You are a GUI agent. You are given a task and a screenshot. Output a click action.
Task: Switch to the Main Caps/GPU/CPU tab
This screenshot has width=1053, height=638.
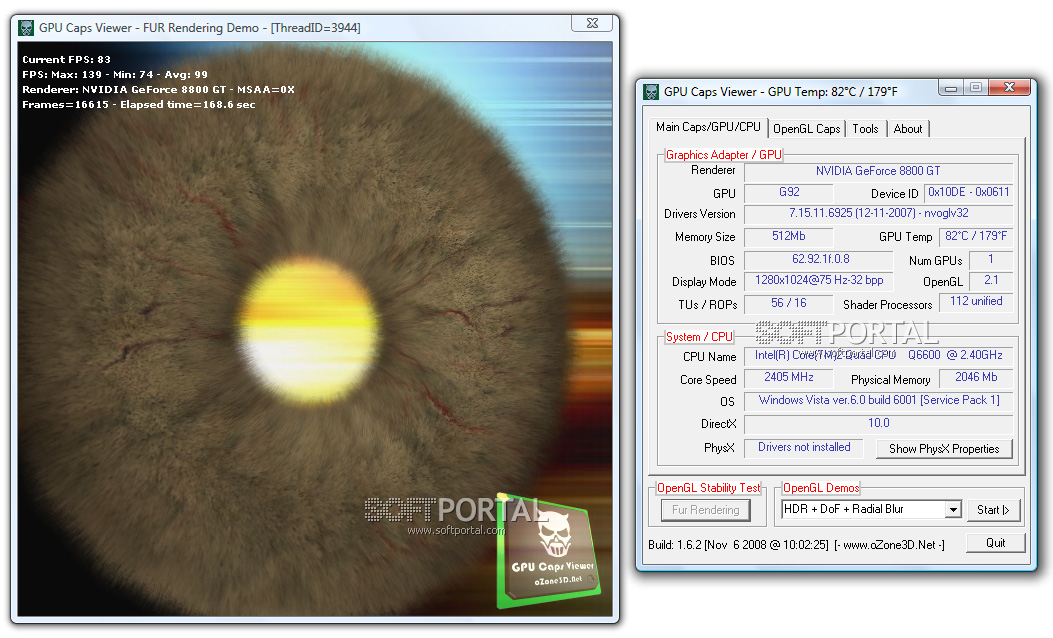tap(708, 127)
